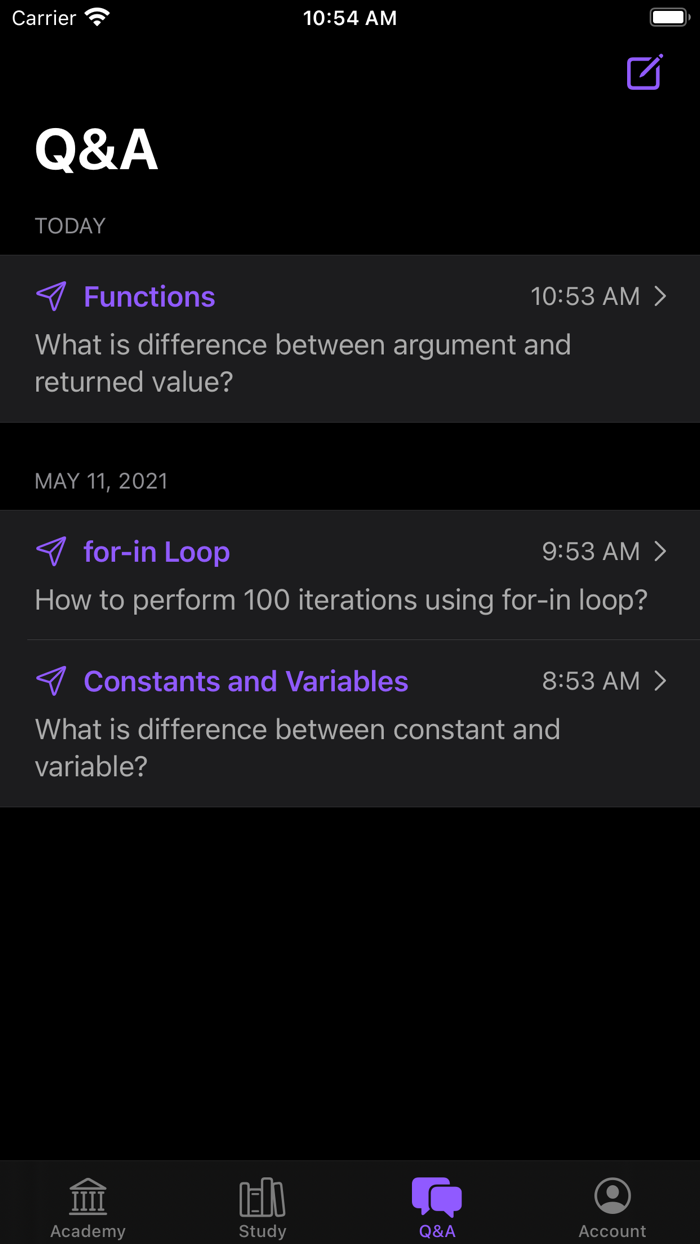Click the 10:53 AM timestamp

[x=585, y=297]
